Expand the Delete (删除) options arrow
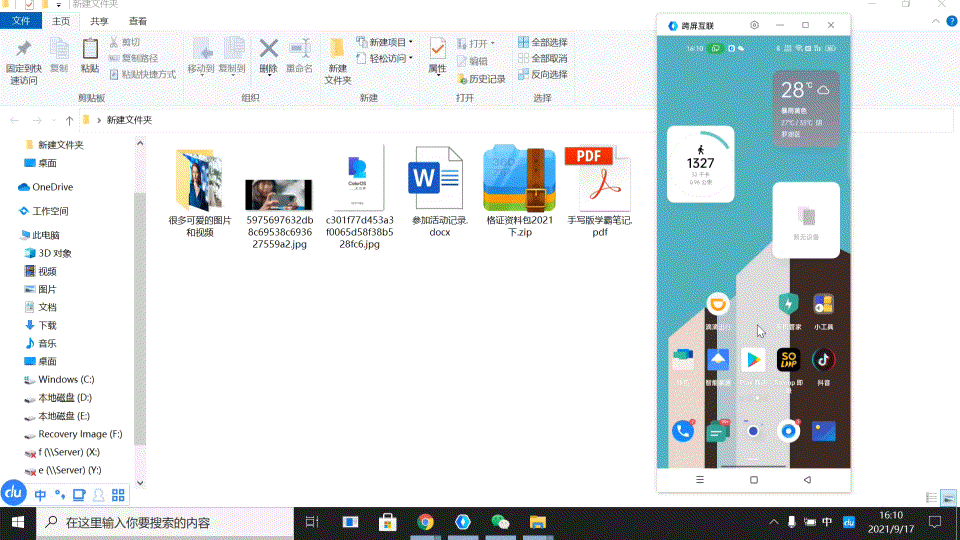The height and width of the screenshot is (540, 960). tap(269, 75)
